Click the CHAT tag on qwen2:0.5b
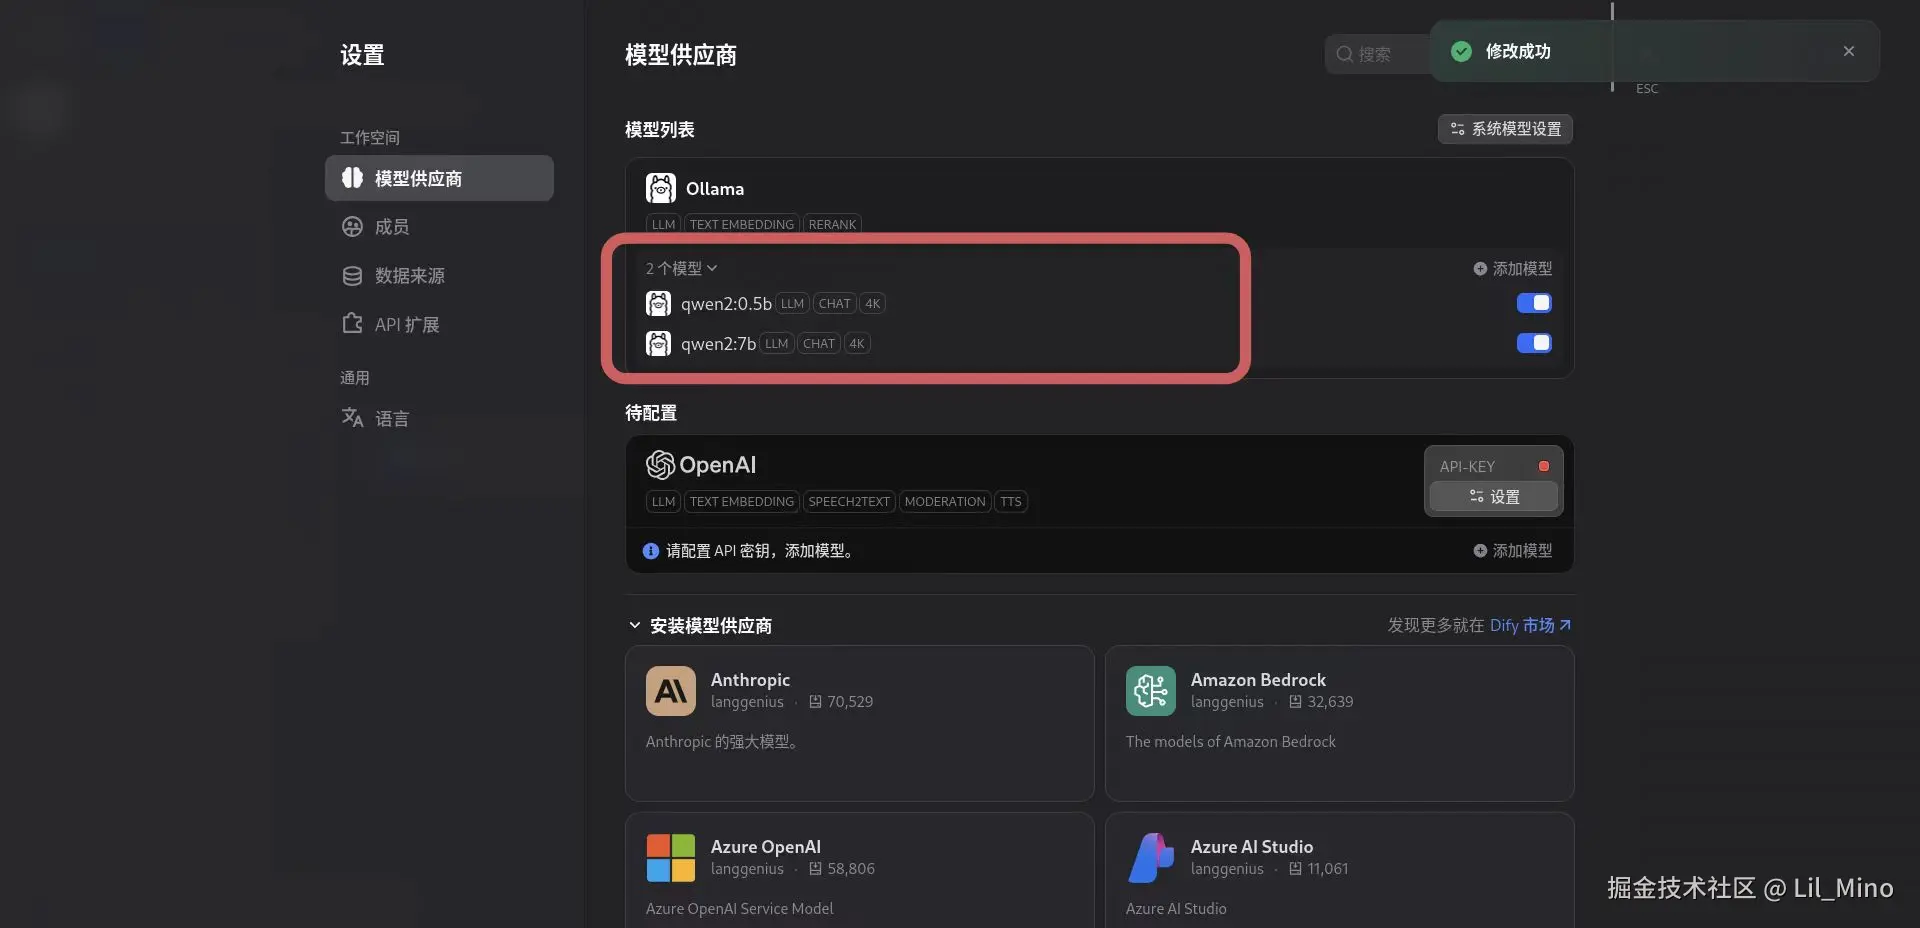This screenshot has width=1920, height=928. click(x=835, y=304)
